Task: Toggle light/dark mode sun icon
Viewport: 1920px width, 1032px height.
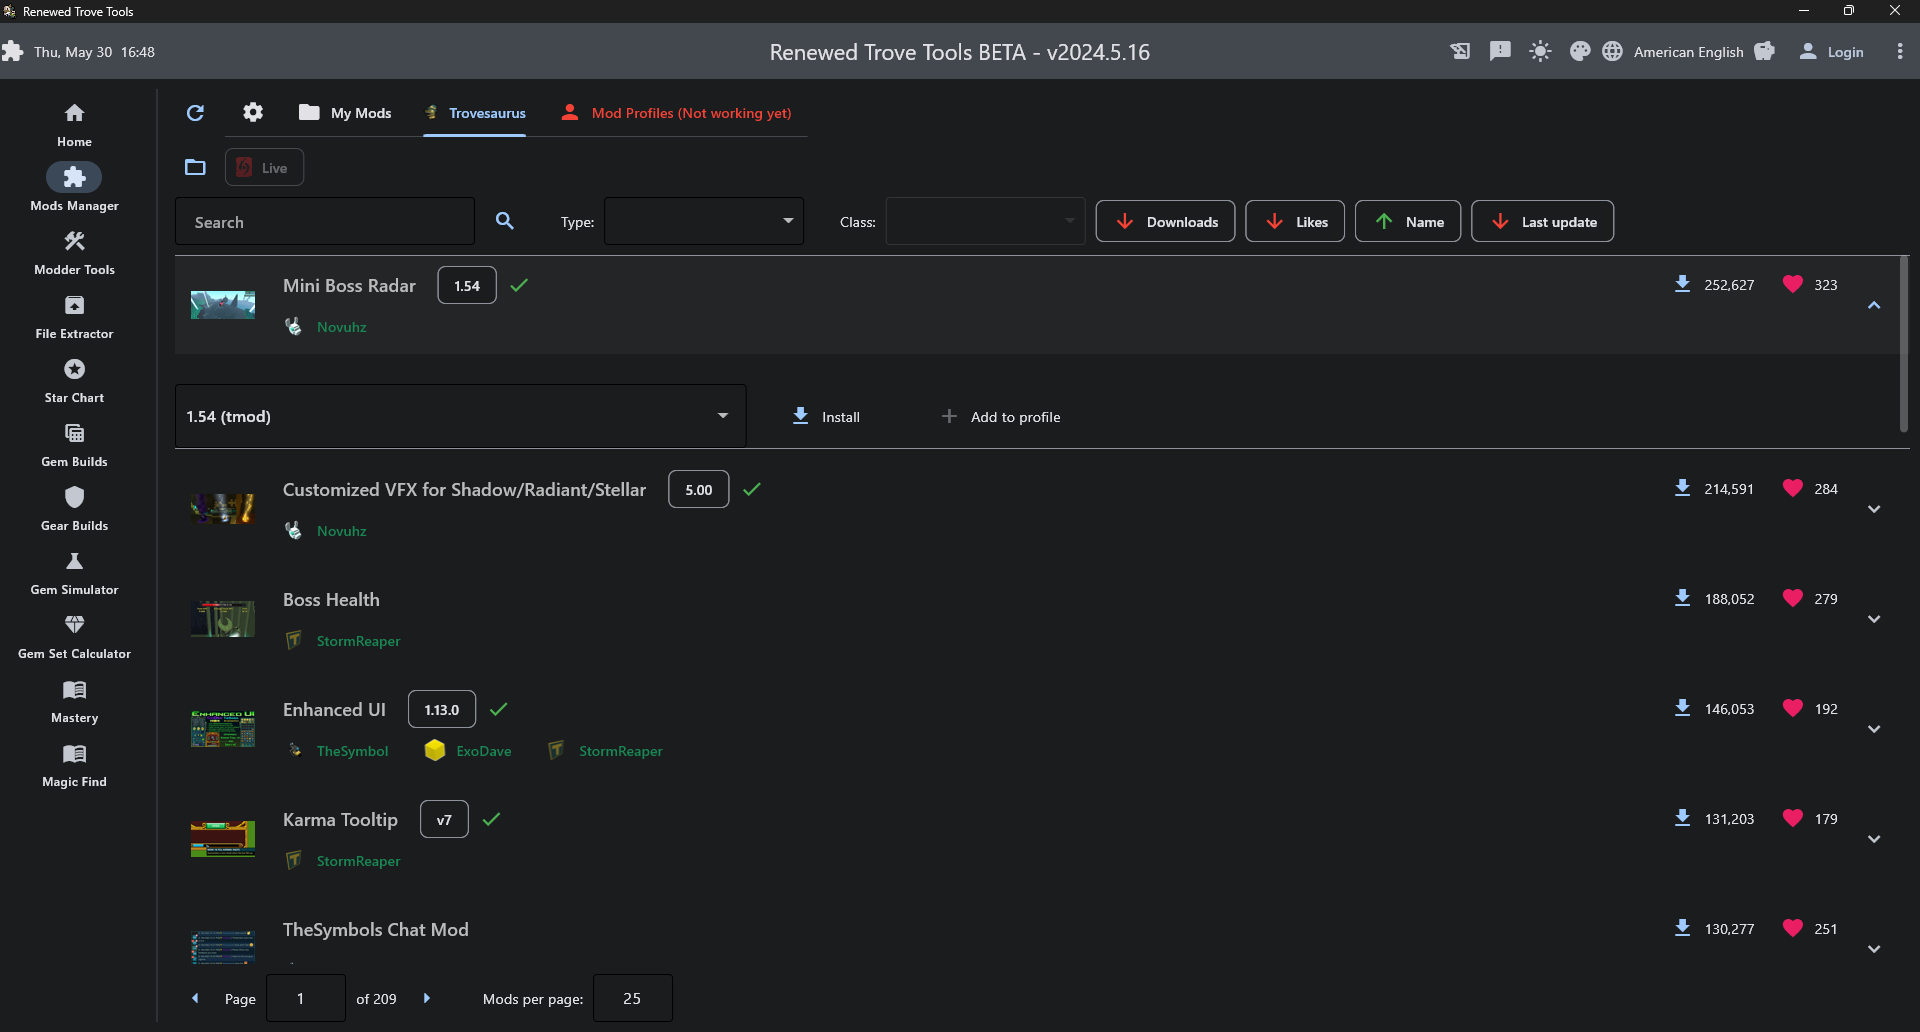Action: pos(1540,52)
